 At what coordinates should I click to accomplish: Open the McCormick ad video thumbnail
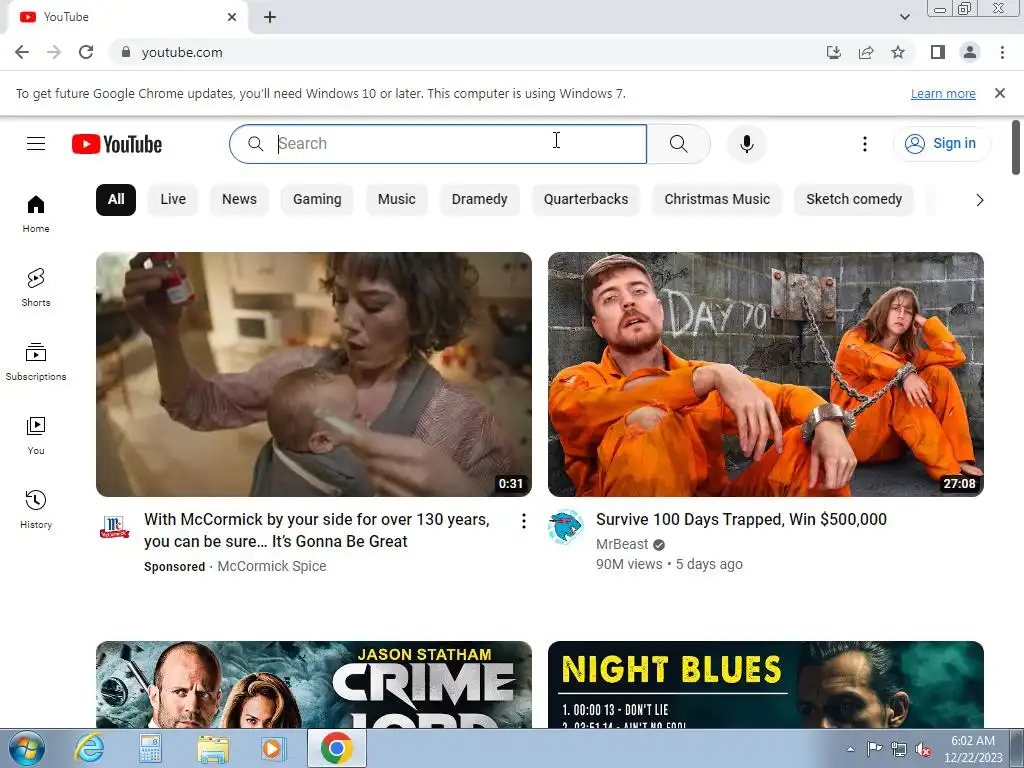pyautogui.click(x=313, y=374)
